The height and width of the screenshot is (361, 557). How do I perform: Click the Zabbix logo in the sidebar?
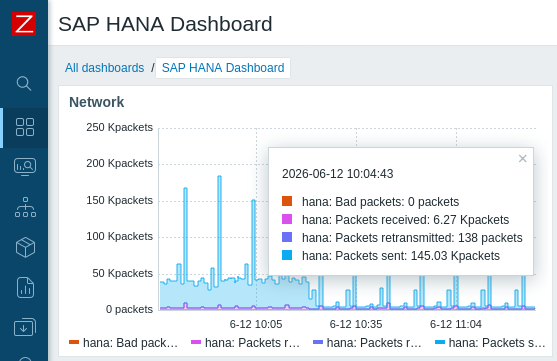point(24,24)
